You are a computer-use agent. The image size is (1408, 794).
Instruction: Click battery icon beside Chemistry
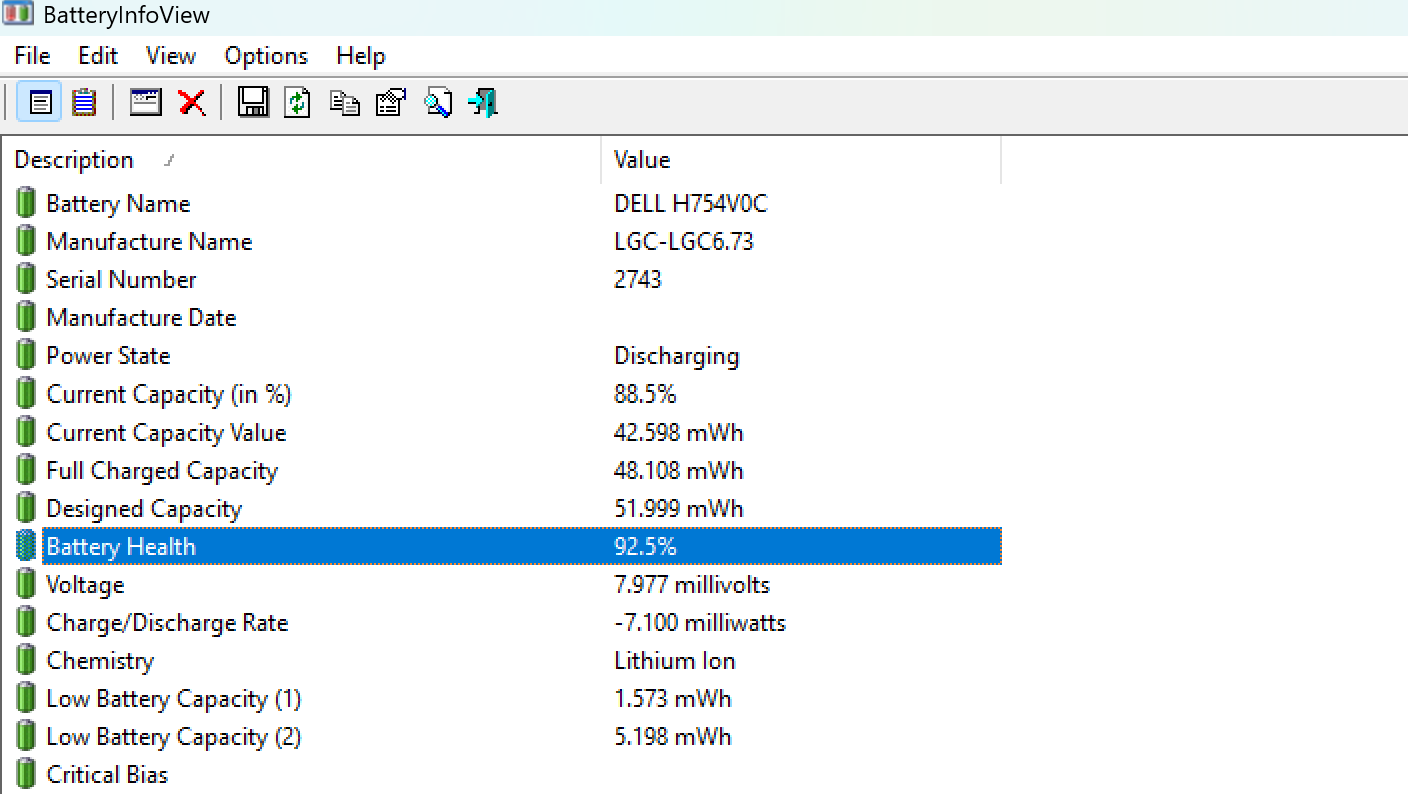point(26,660)
